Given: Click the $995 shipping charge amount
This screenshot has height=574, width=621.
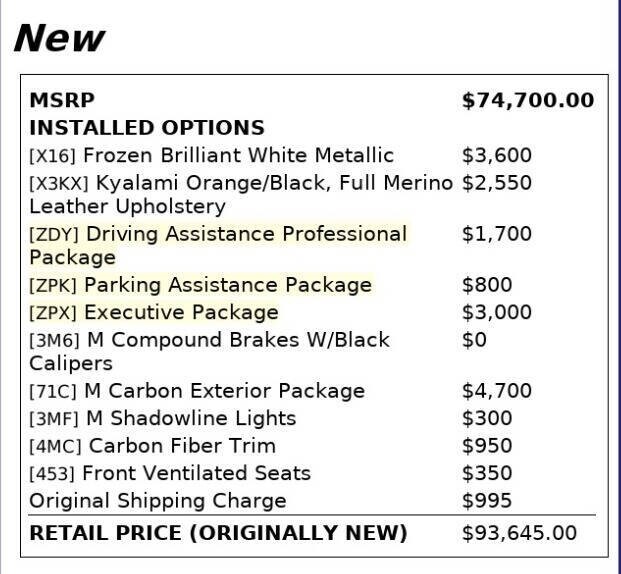Looking at the screenshot, I should click(487, 500).
